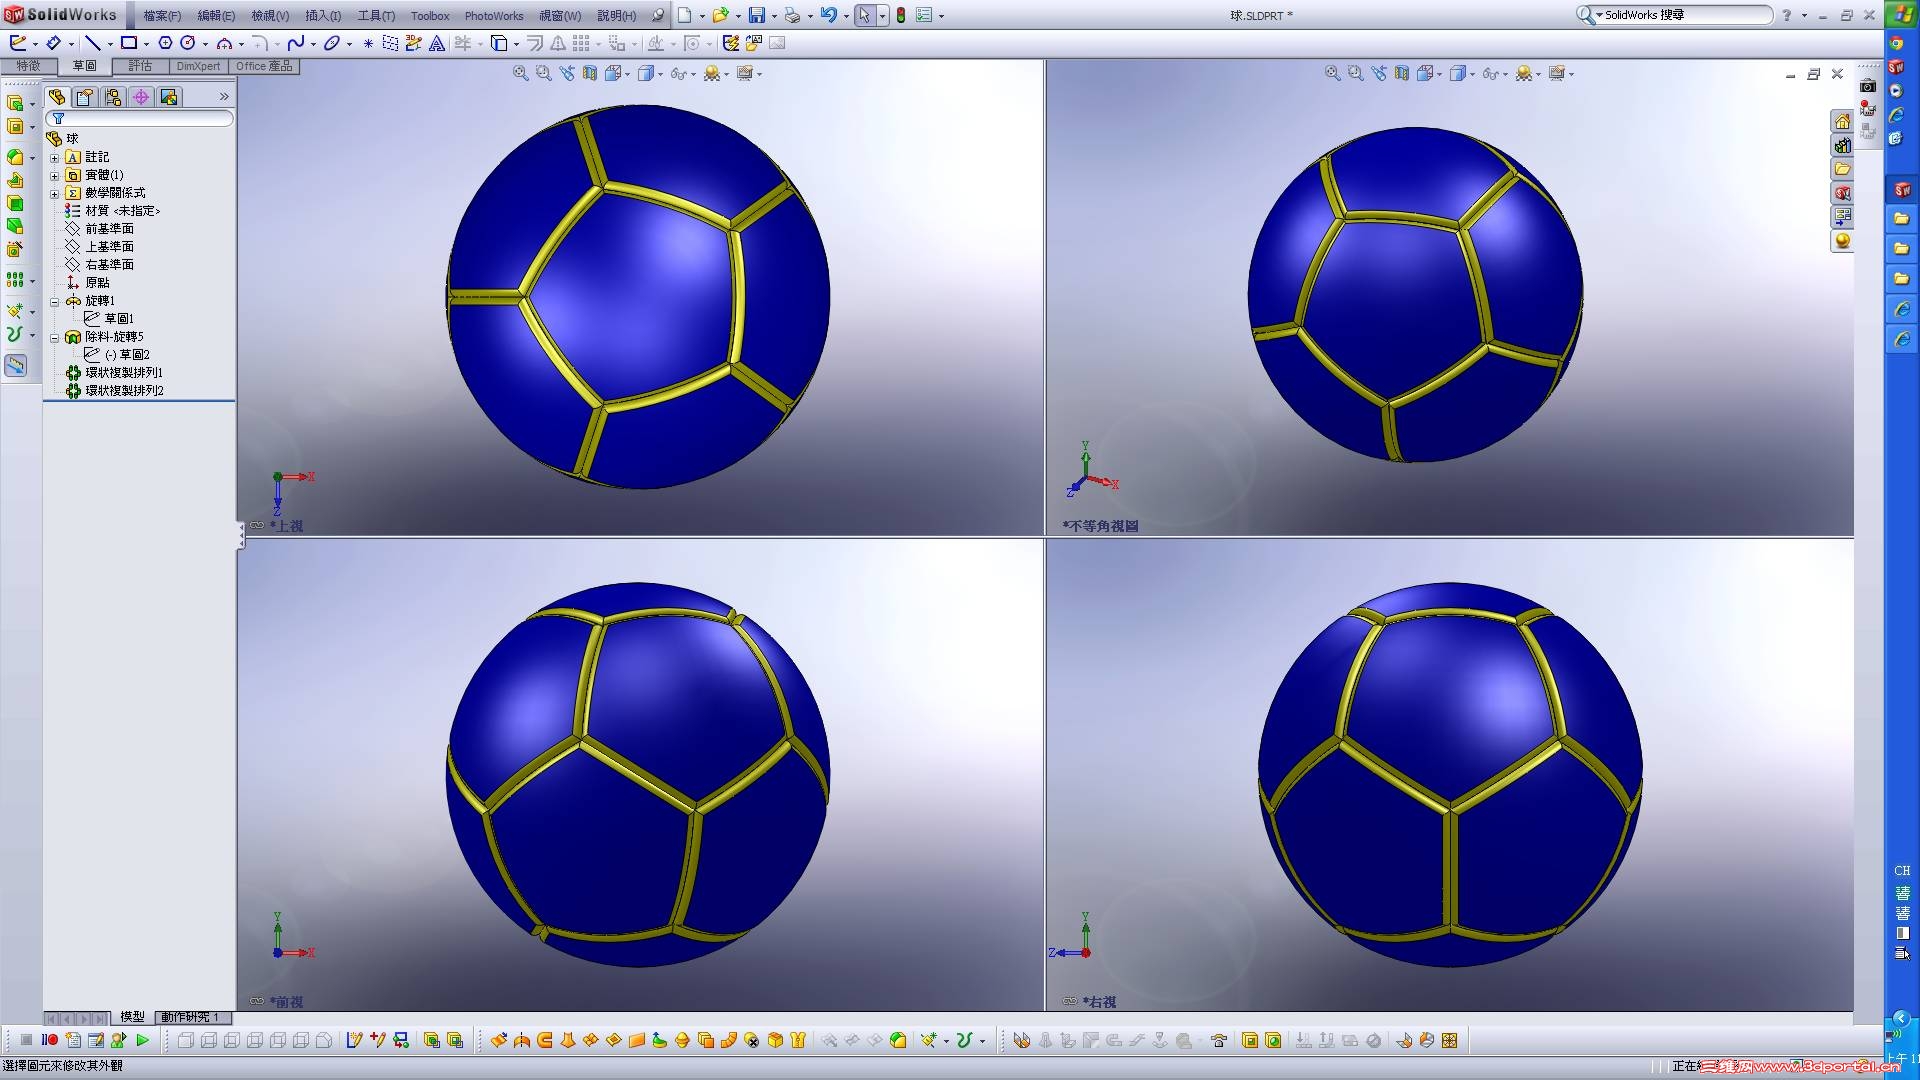Expand the 數學關係式 equations node

[55, 193]
